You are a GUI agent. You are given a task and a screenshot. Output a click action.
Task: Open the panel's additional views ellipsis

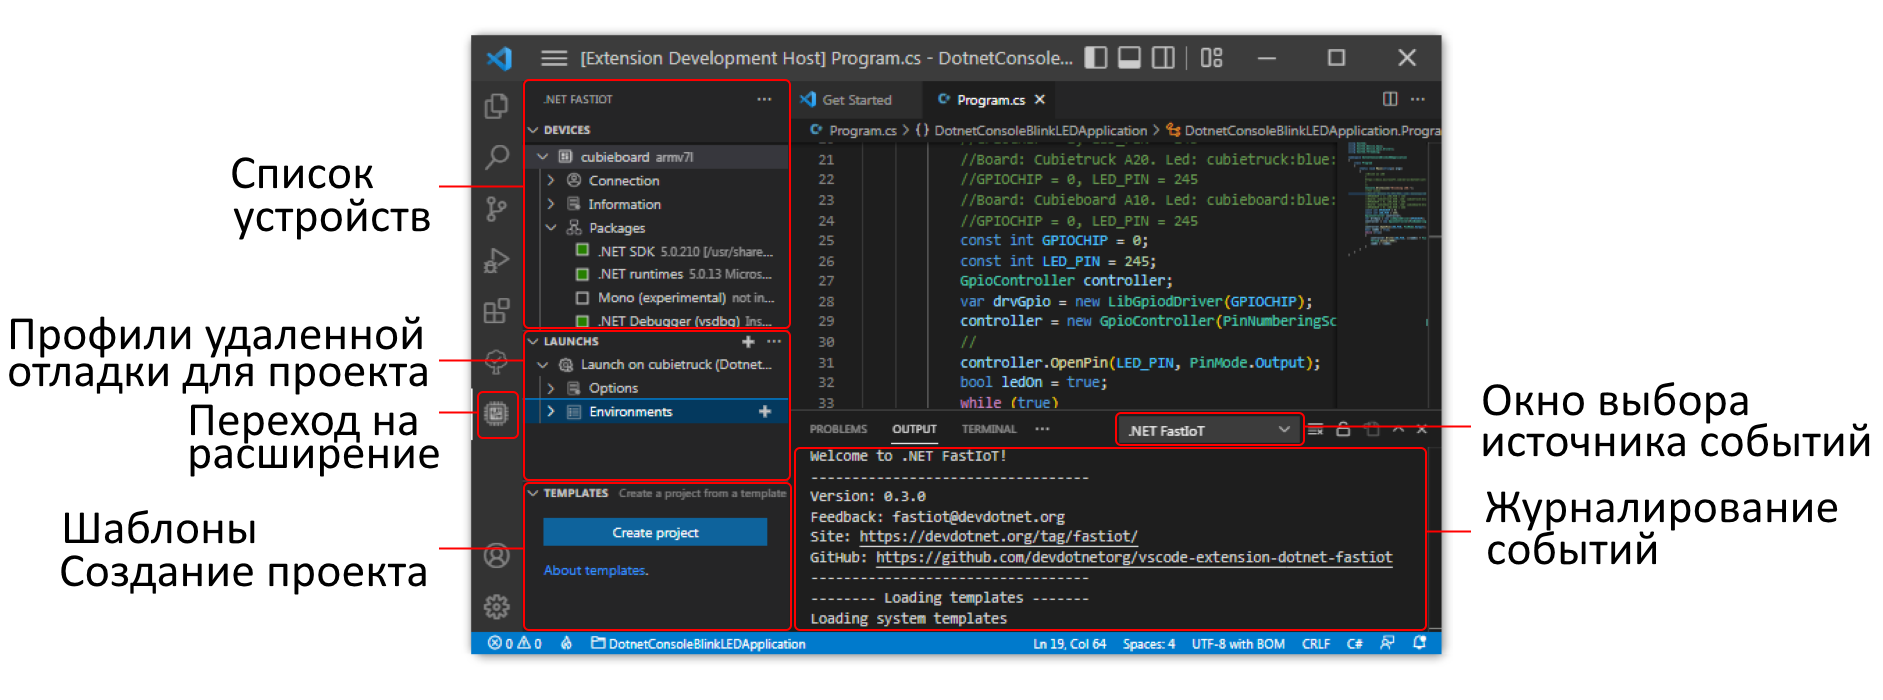pos(1042,429)
